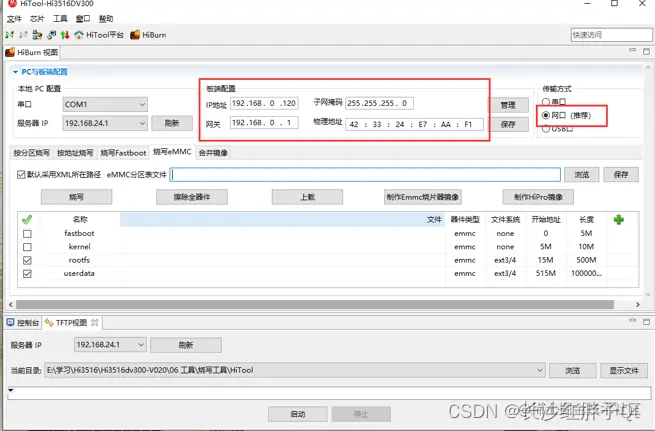Click the 上载 upload button
655x431 pixels.
tap(307, 197)
